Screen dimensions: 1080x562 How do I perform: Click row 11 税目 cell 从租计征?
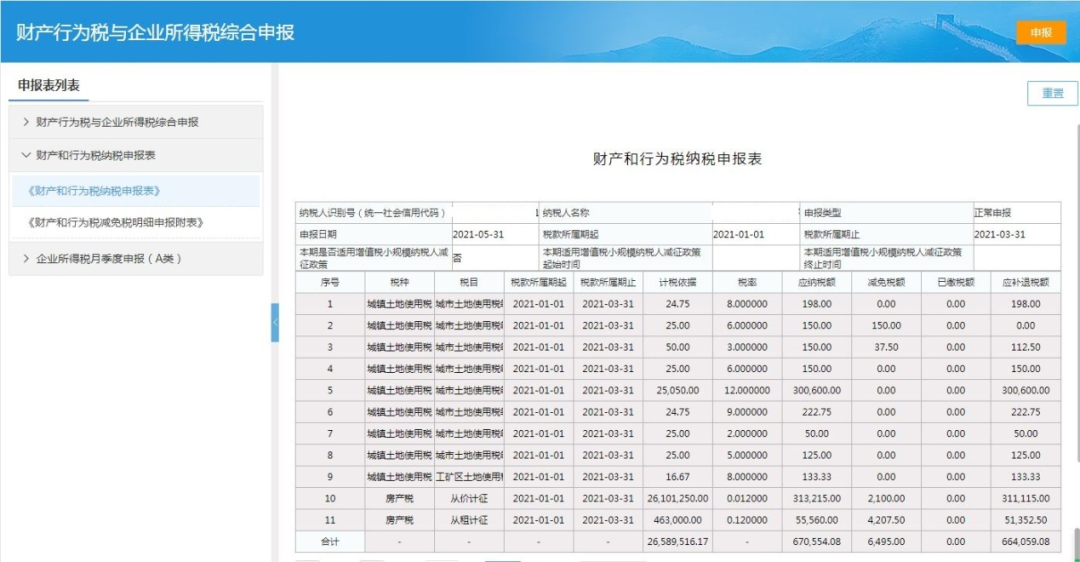click(x=469, y=520)
